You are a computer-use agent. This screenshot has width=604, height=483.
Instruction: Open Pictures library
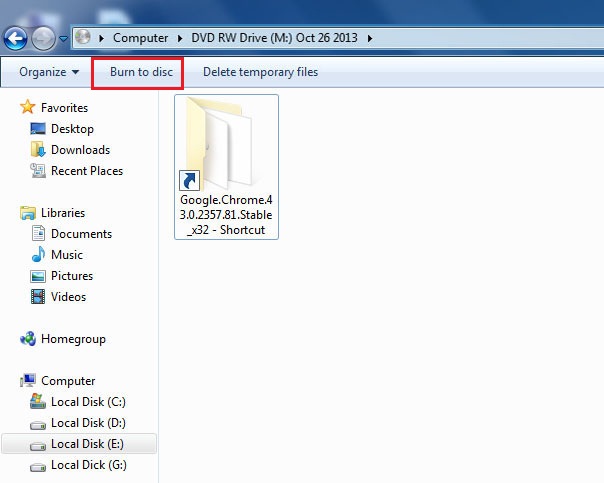pyautogui.click(x=72, y=276)
